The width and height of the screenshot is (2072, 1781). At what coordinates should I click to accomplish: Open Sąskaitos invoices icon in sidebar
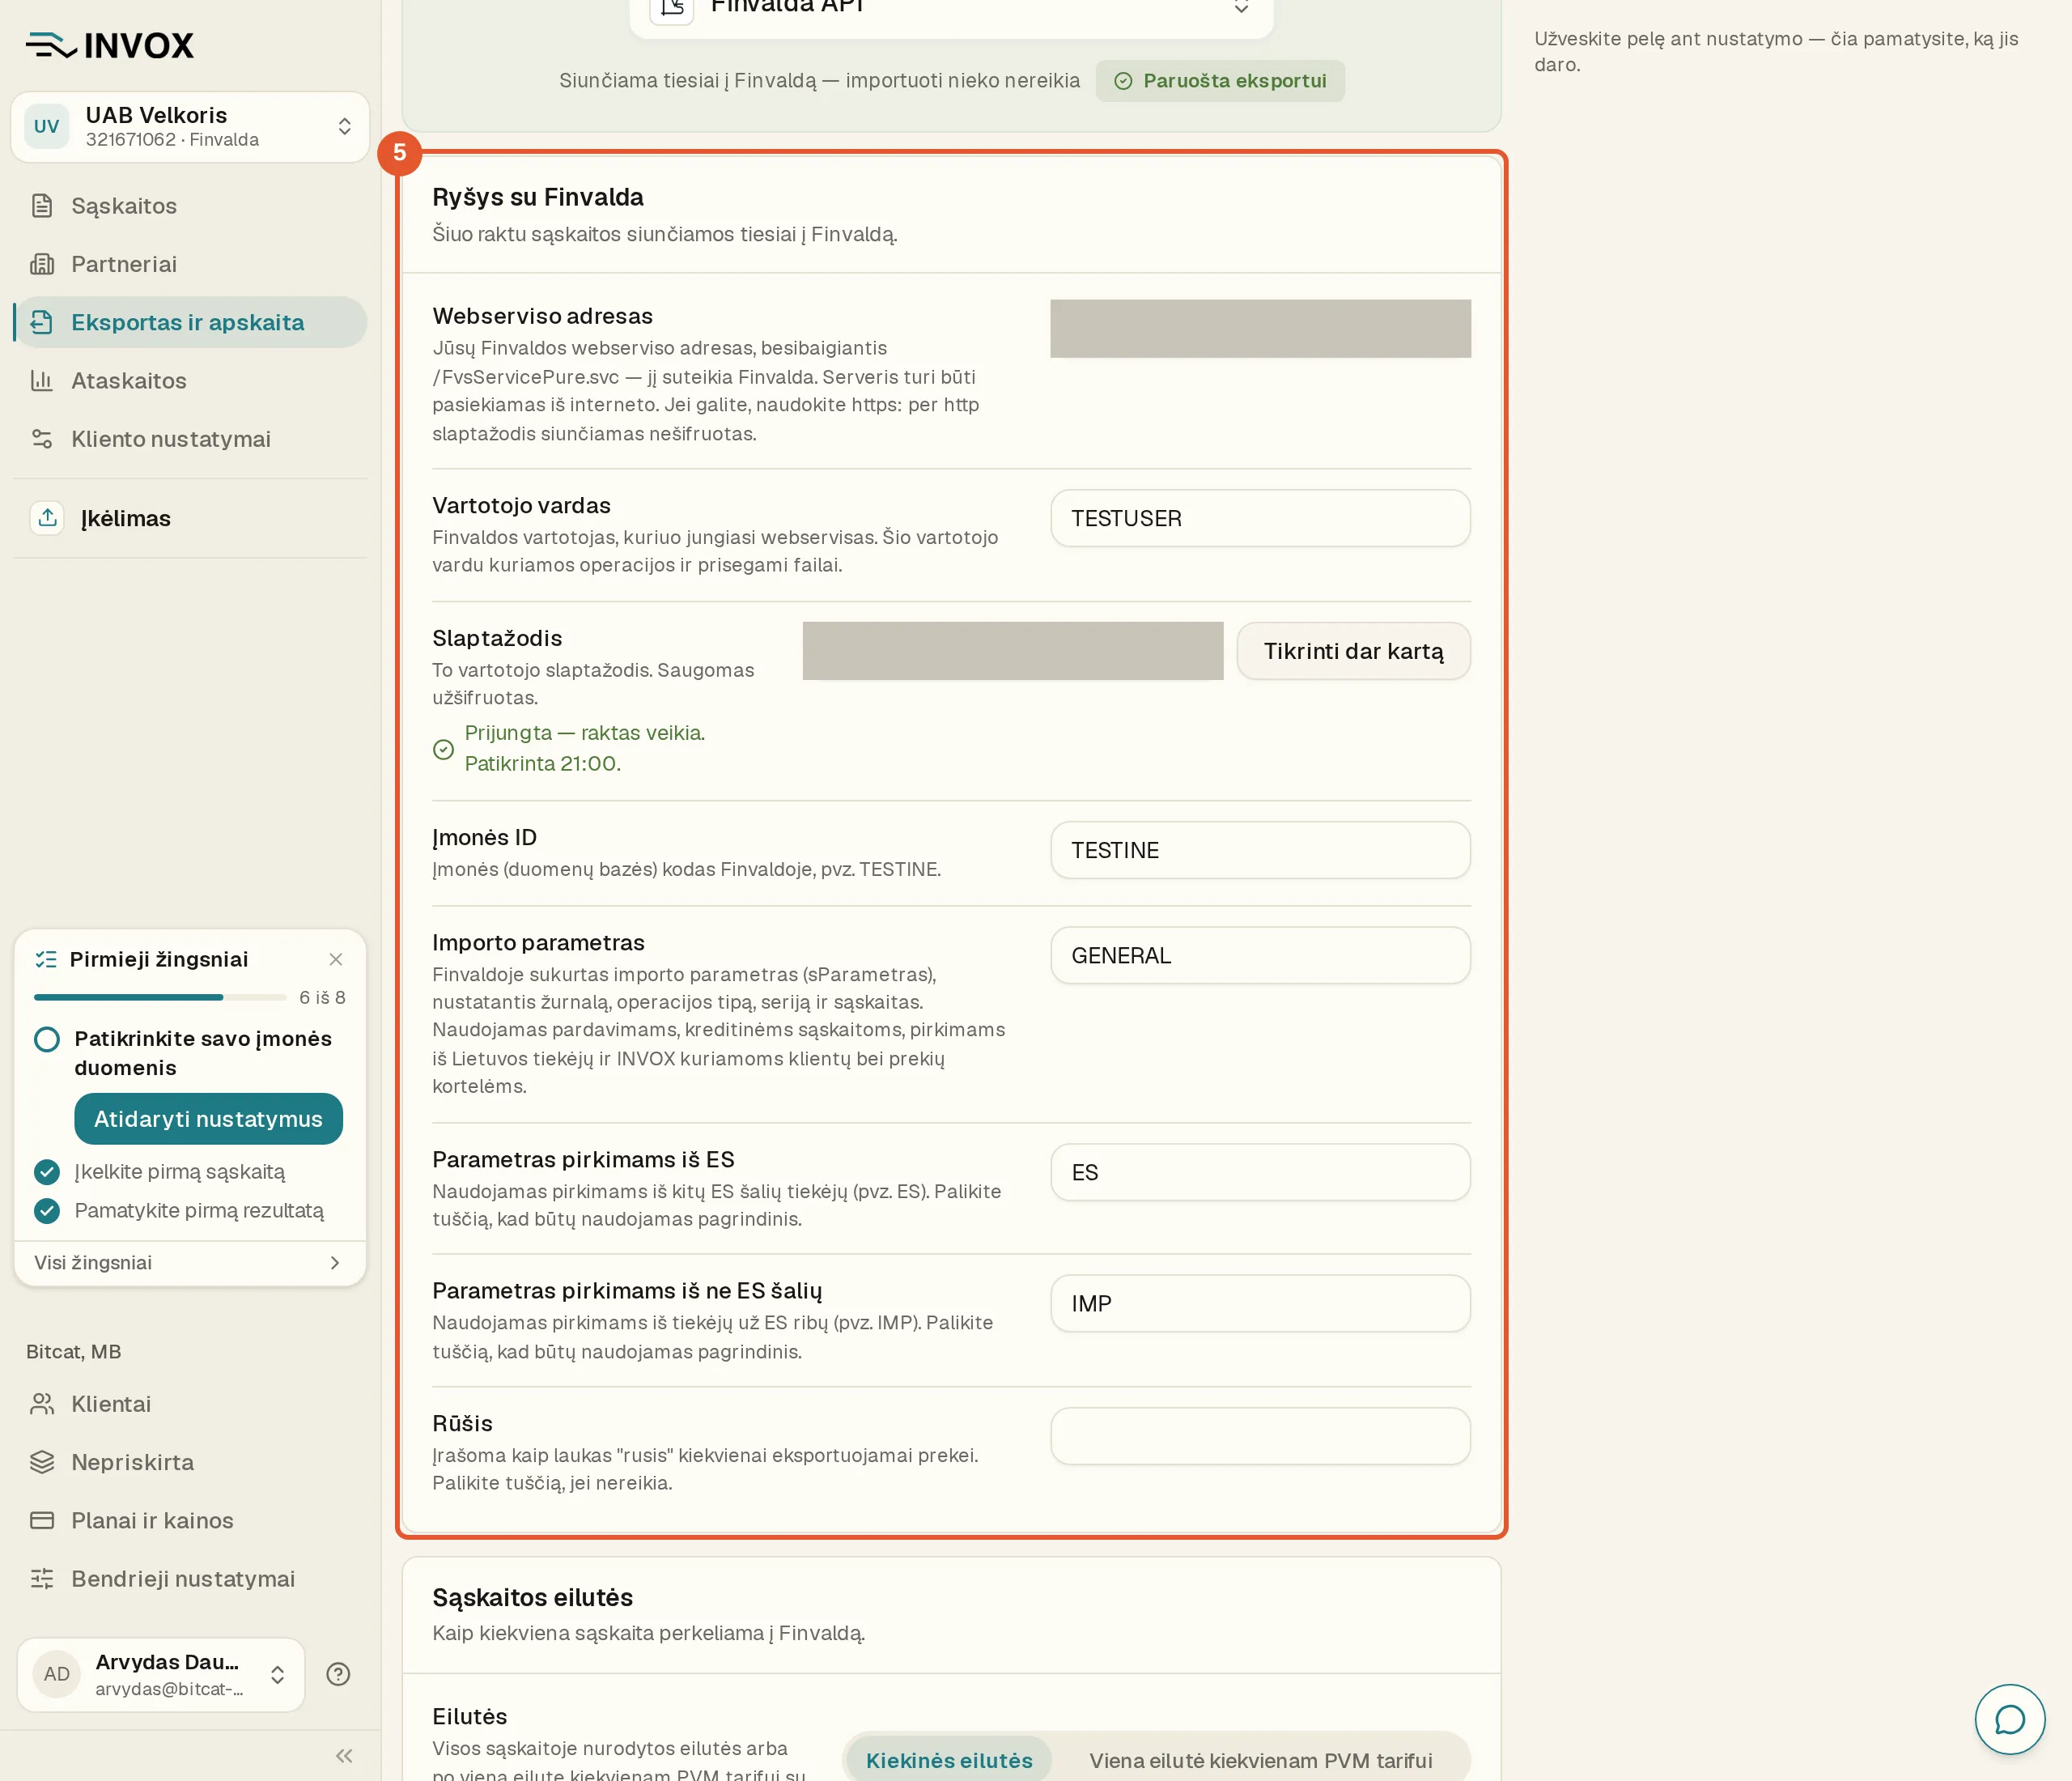42,206
